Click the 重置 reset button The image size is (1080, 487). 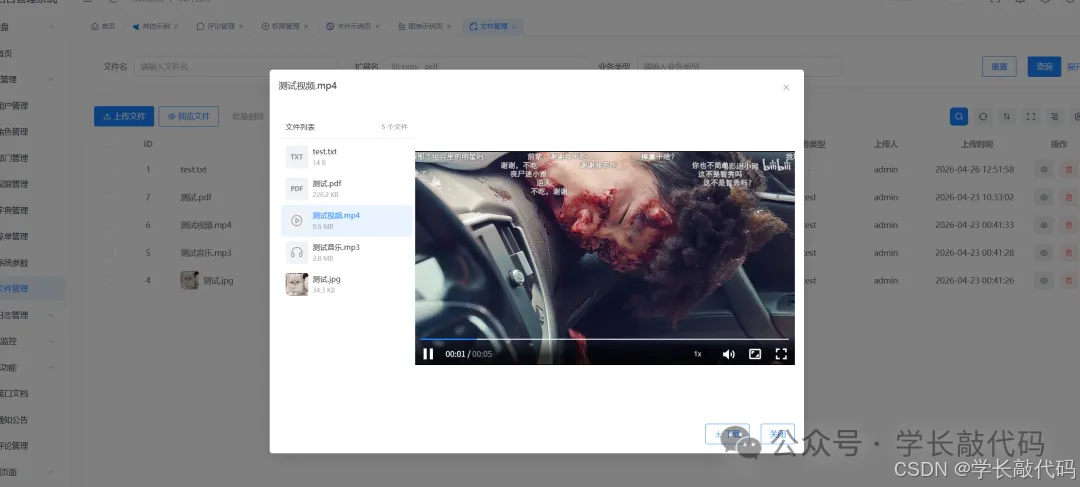click(999, 67)
